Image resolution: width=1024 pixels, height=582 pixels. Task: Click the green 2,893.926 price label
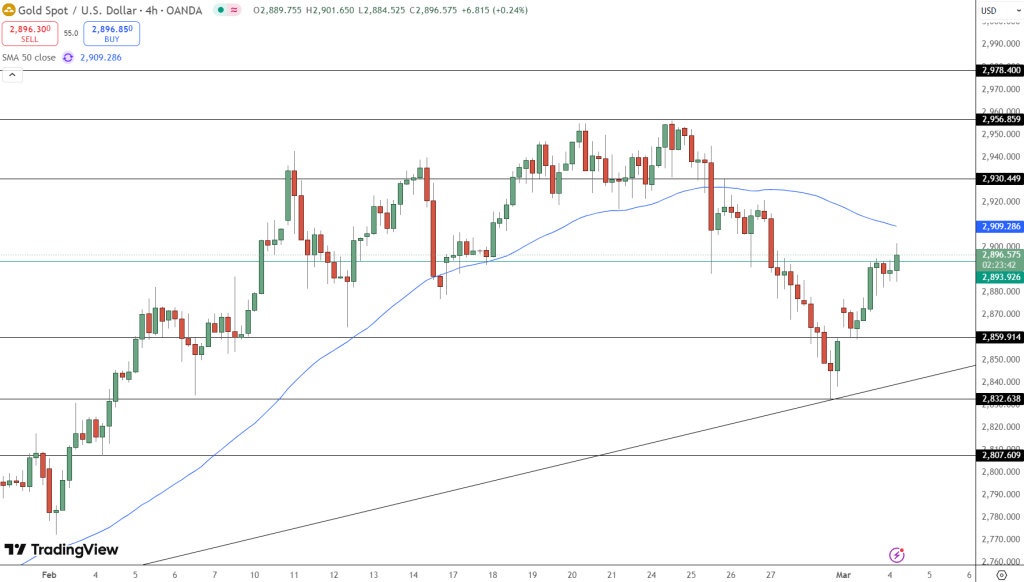click(x=999, y=277)
